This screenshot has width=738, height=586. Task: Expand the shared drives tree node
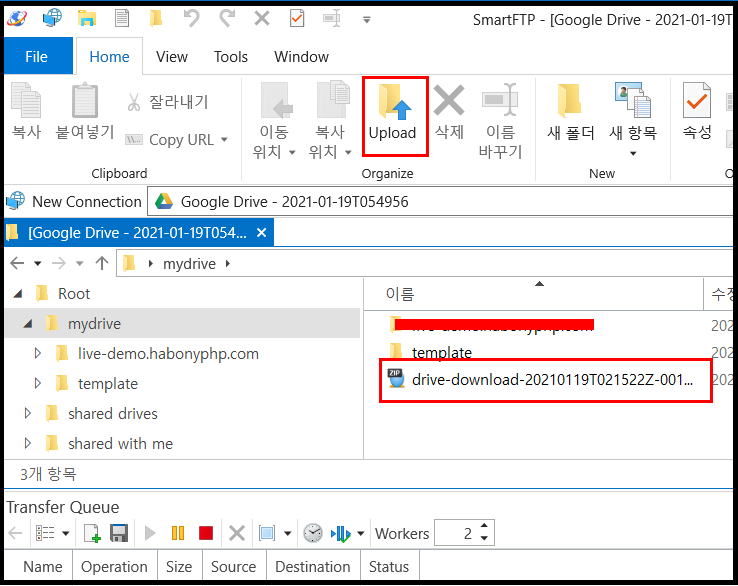point(27,414)
